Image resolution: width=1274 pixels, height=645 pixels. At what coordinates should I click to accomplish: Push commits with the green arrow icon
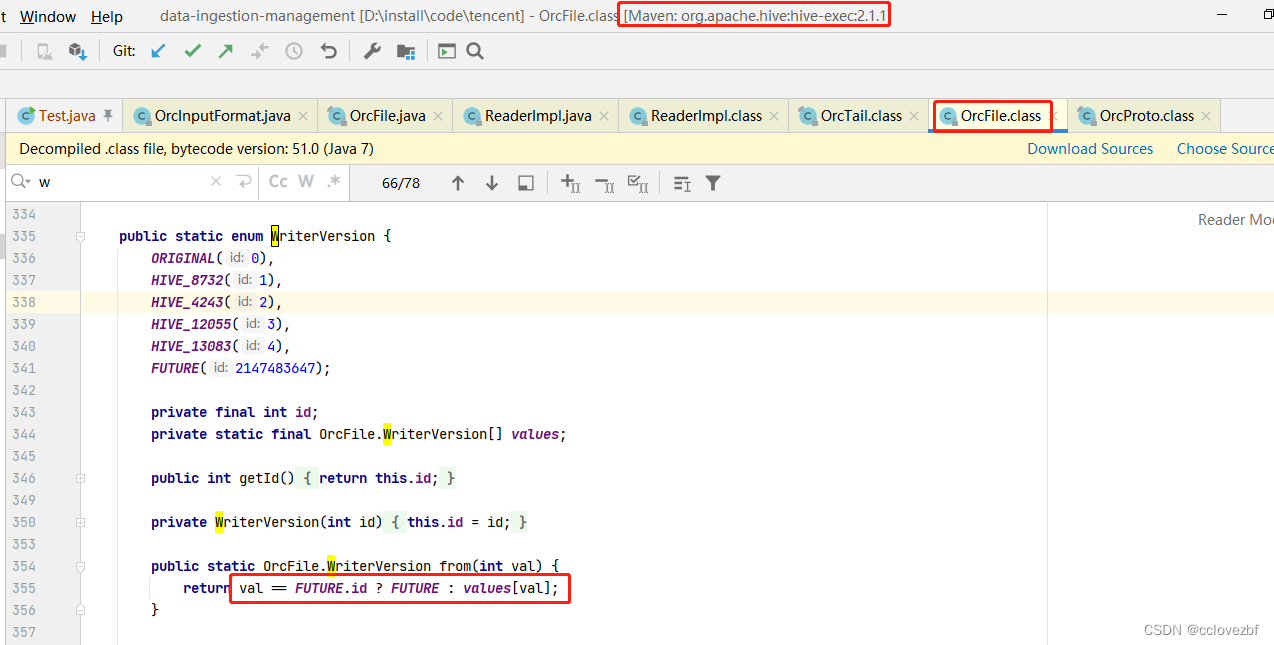227,50
